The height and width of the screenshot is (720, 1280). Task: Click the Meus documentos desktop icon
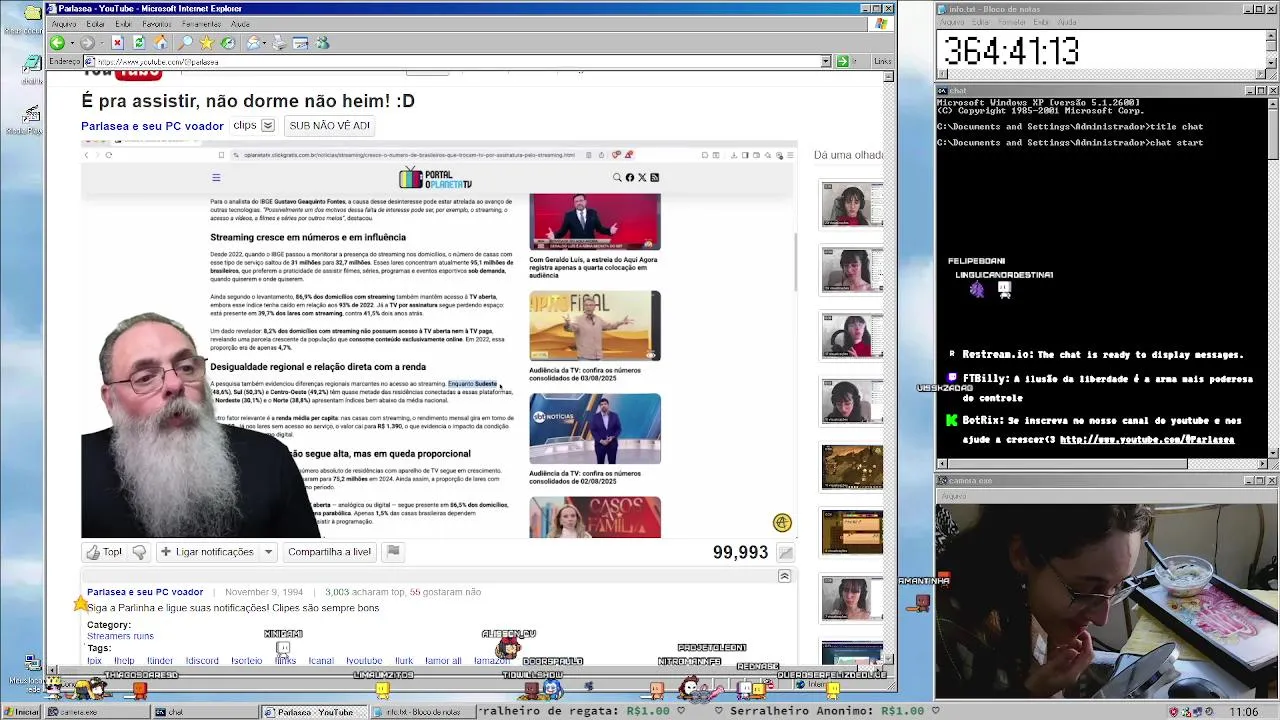tap(33, 18)
